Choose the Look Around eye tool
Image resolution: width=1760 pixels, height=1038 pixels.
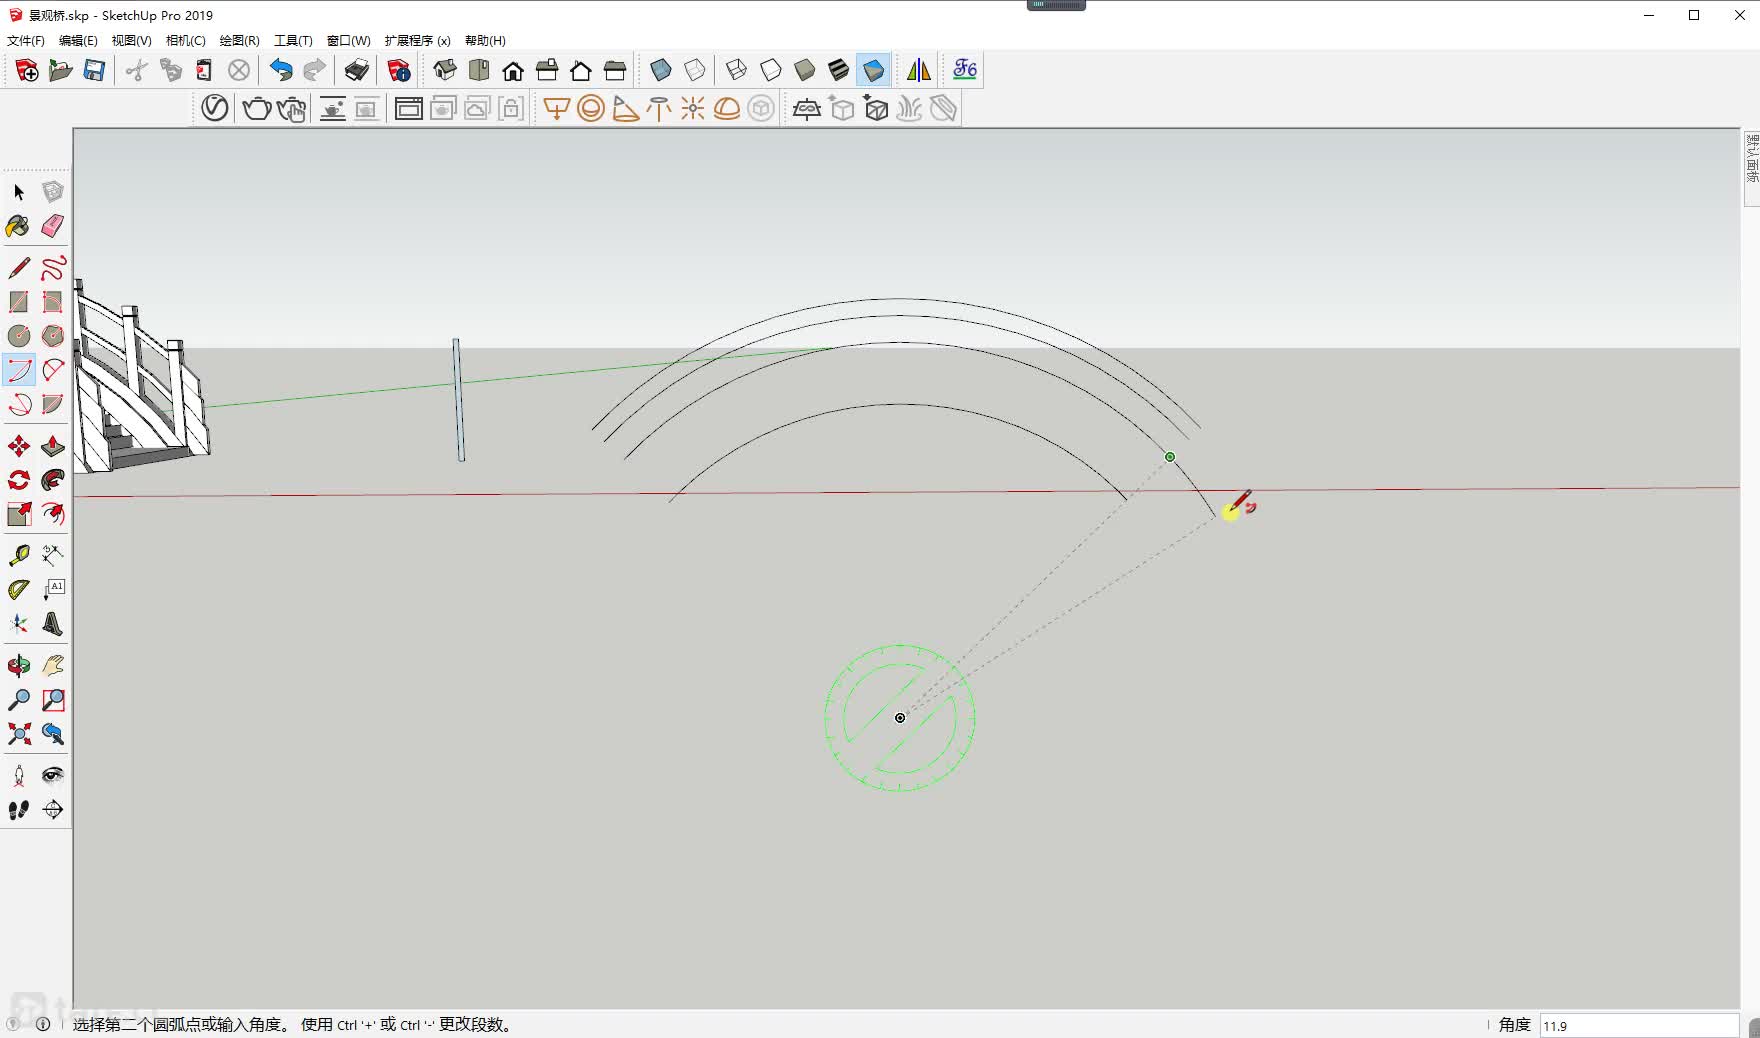point(53,776)
